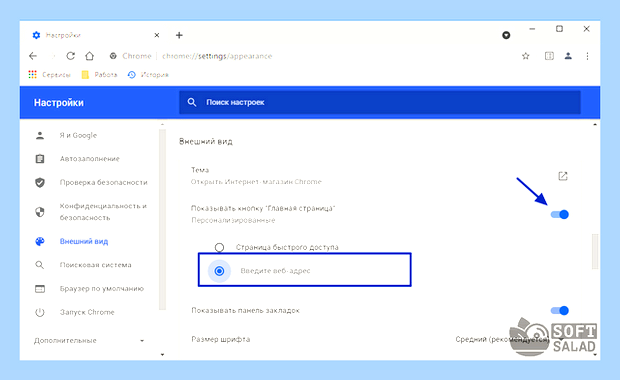620x380 pixels.
Task: Click the Chrome site info icon in address bar
Action: point(113,56)
